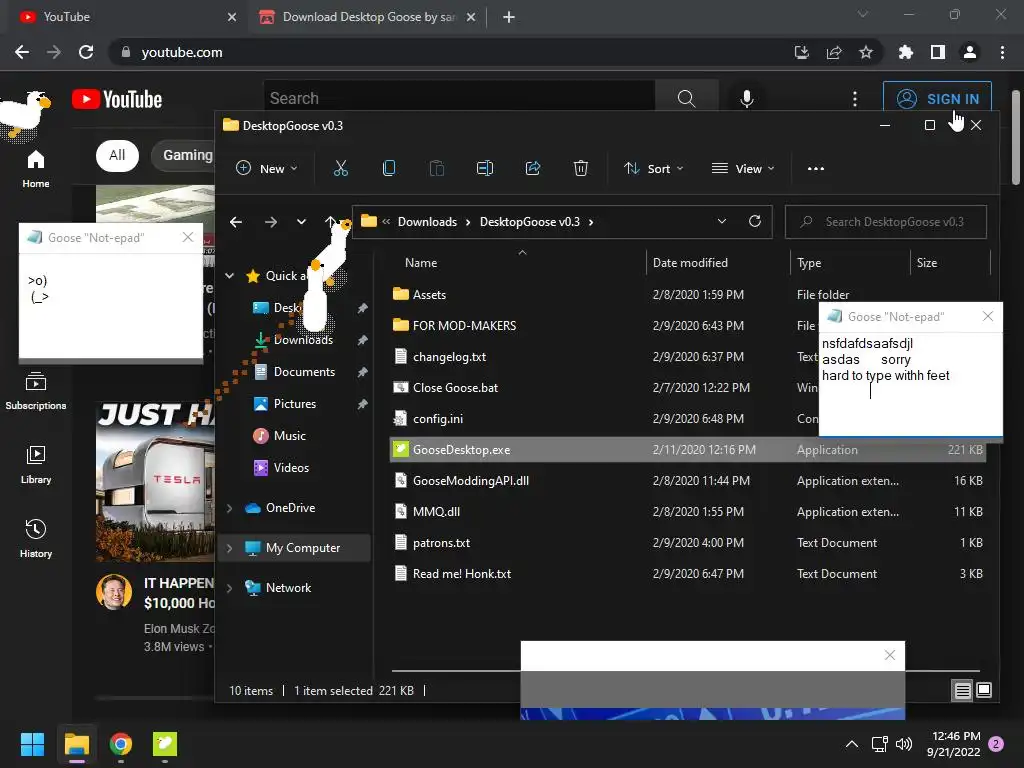Refresh the DesktopGoose v0.3 folder
The image size is (1024, 768).
755,221
